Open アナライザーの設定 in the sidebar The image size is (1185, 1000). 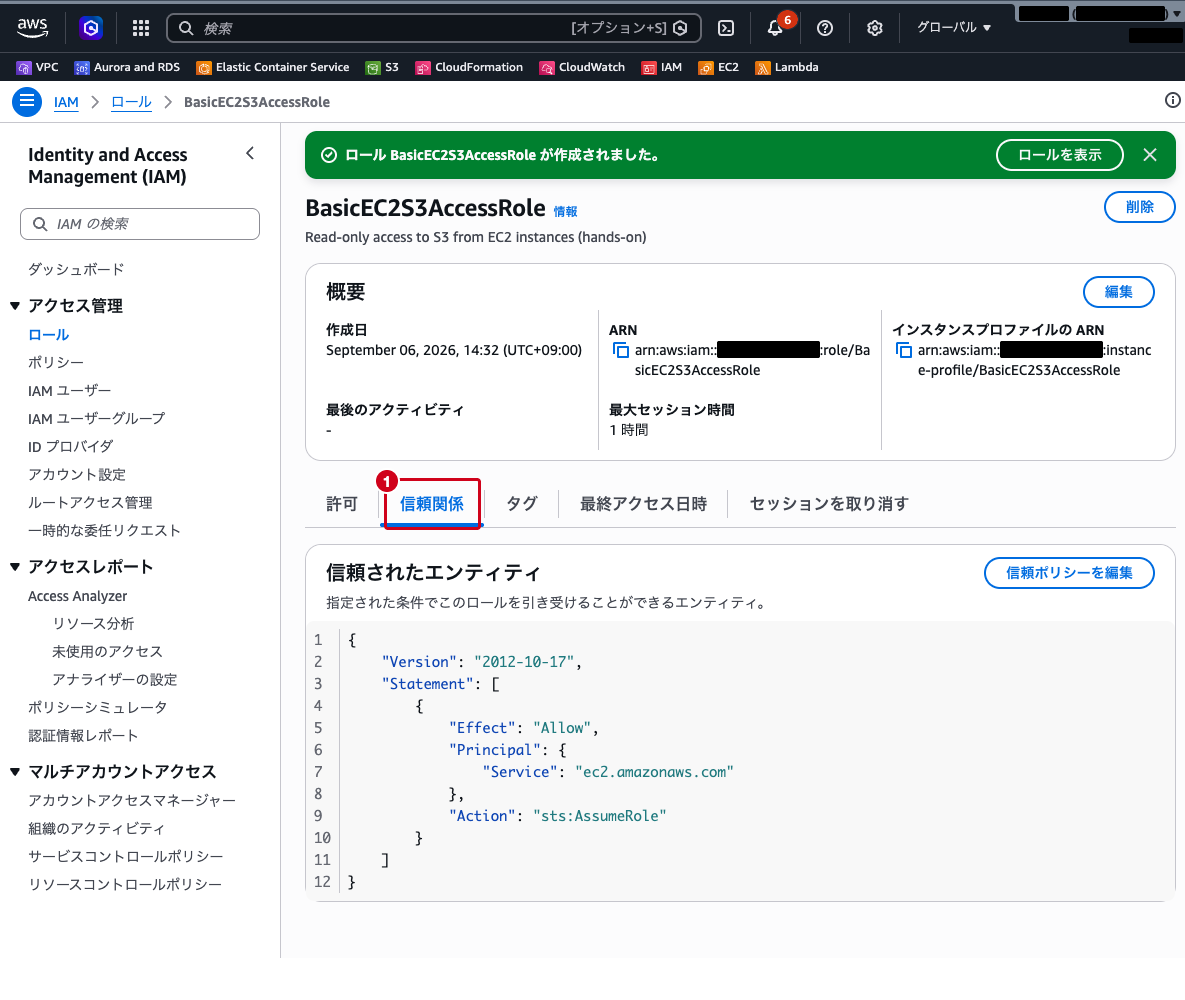coord(114,680)
